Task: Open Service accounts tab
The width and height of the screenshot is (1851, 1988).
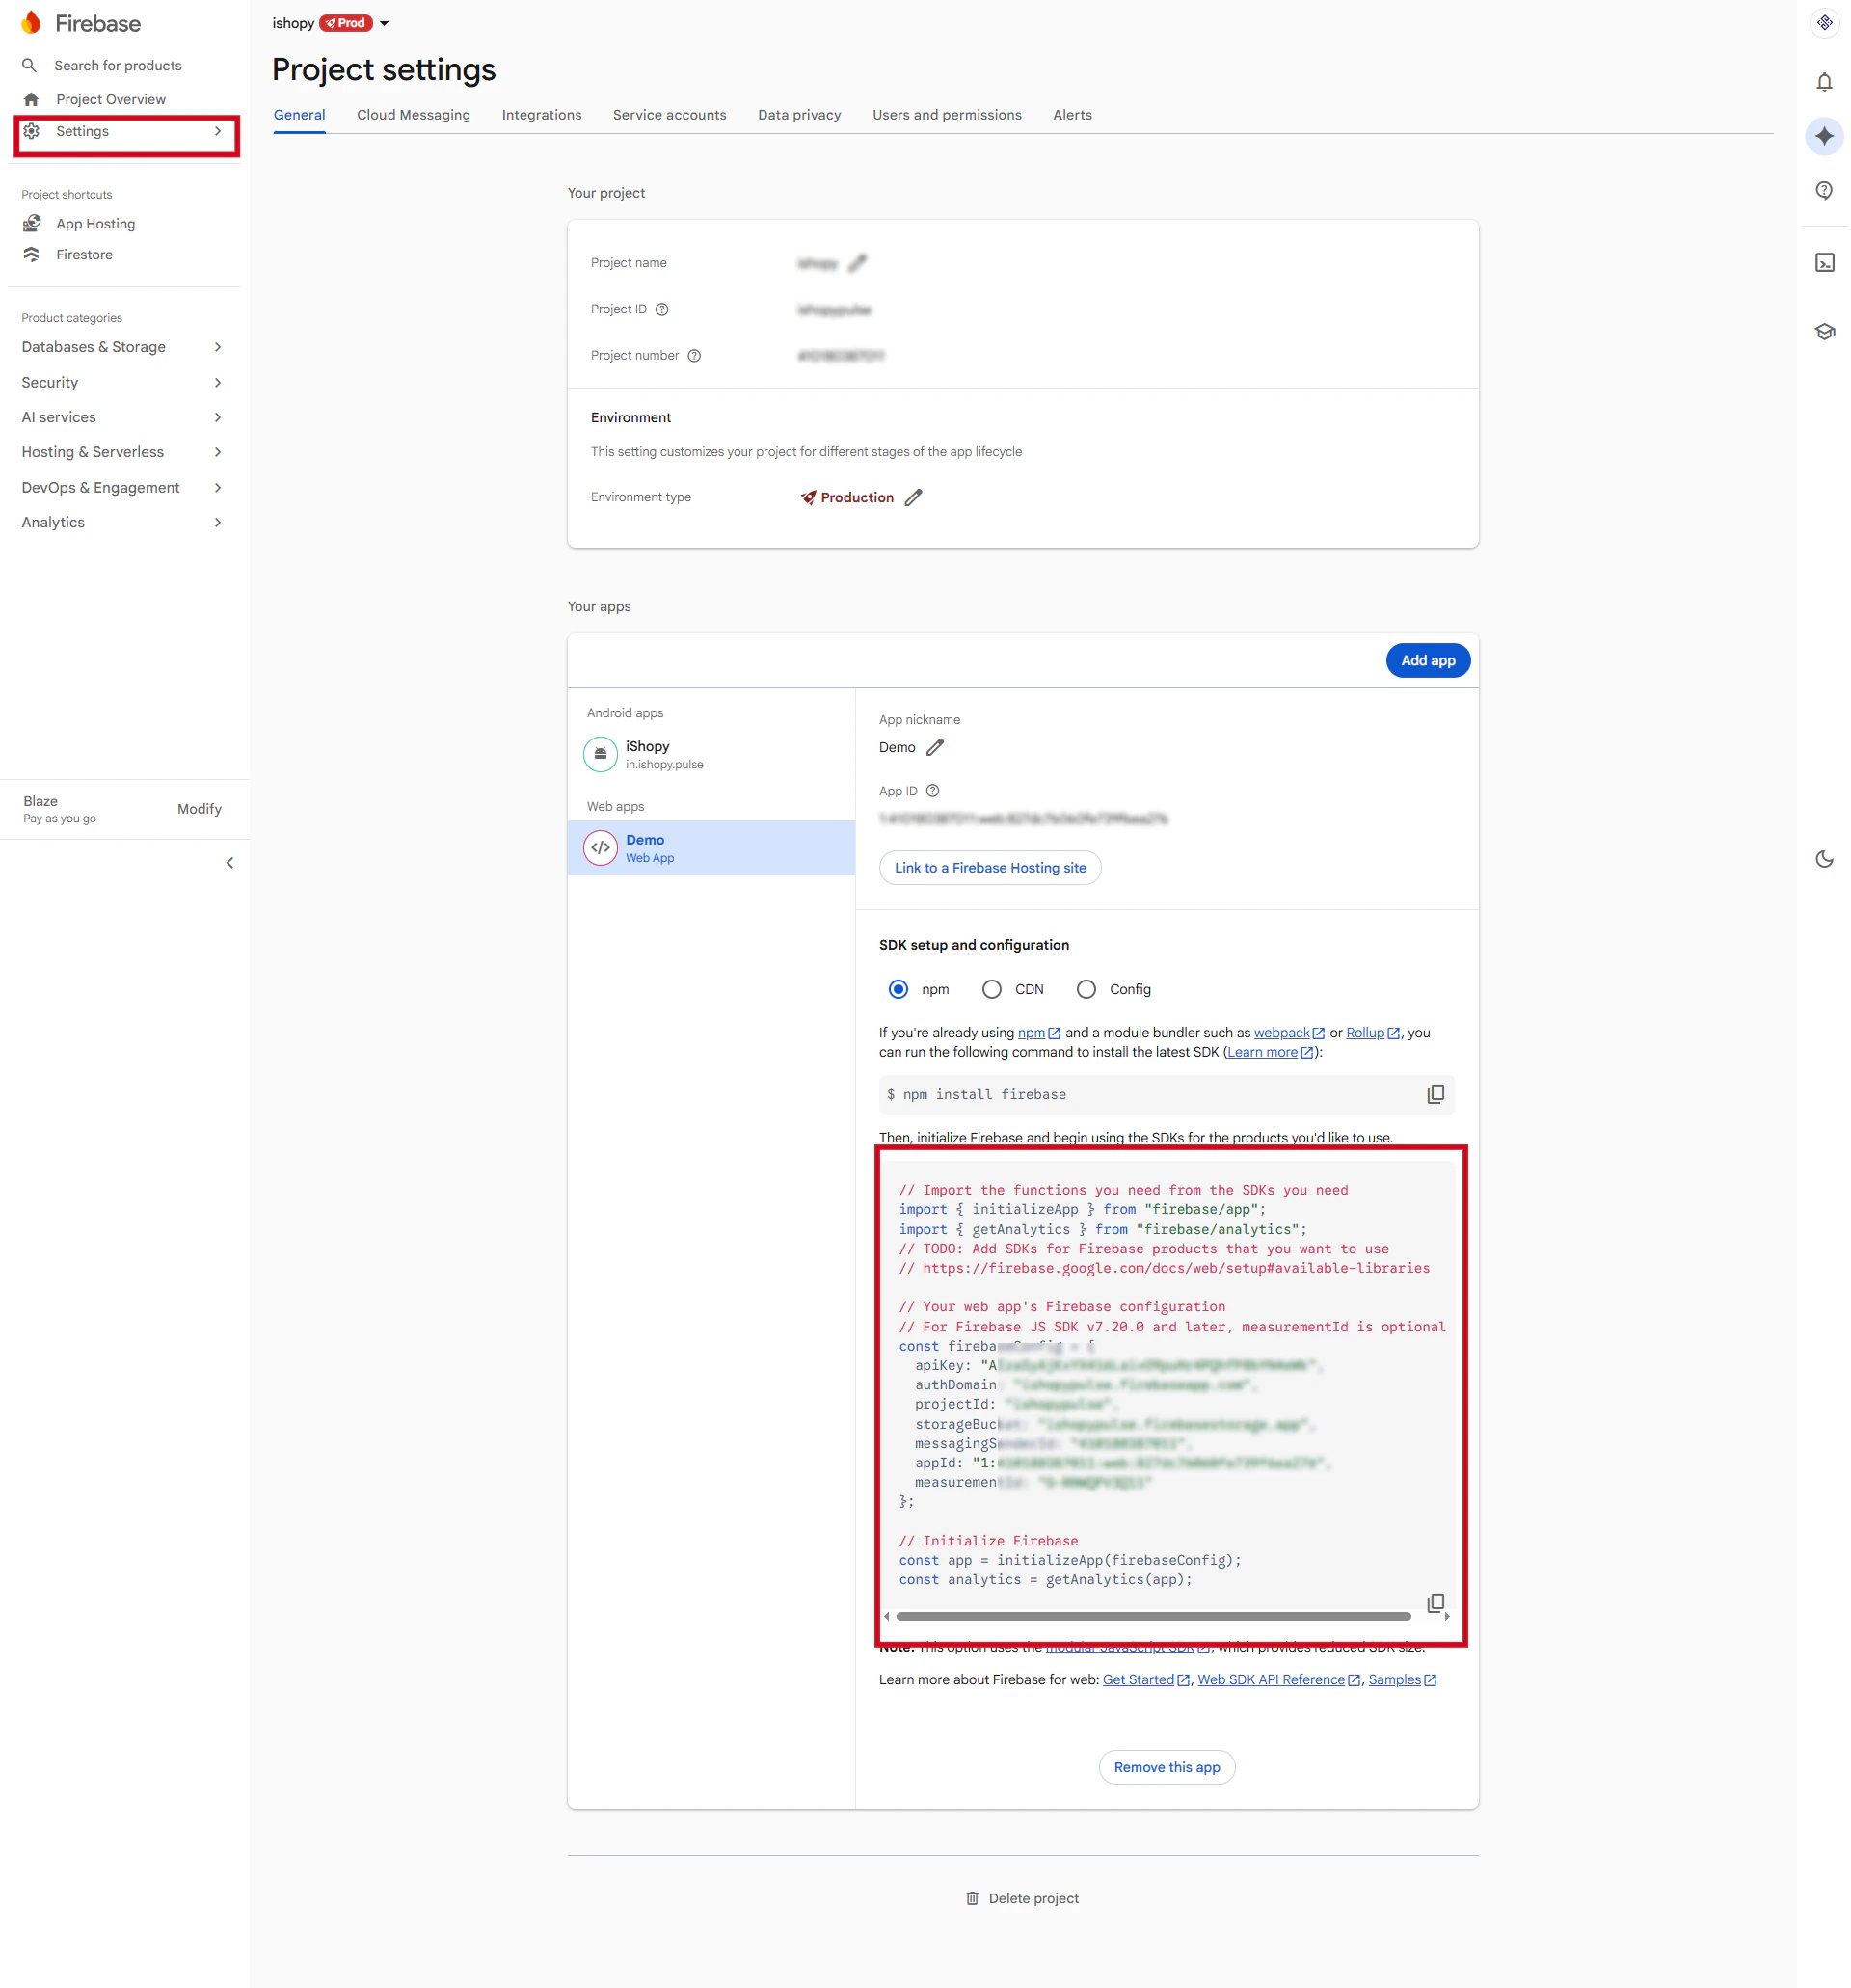Action: [669, 115]
